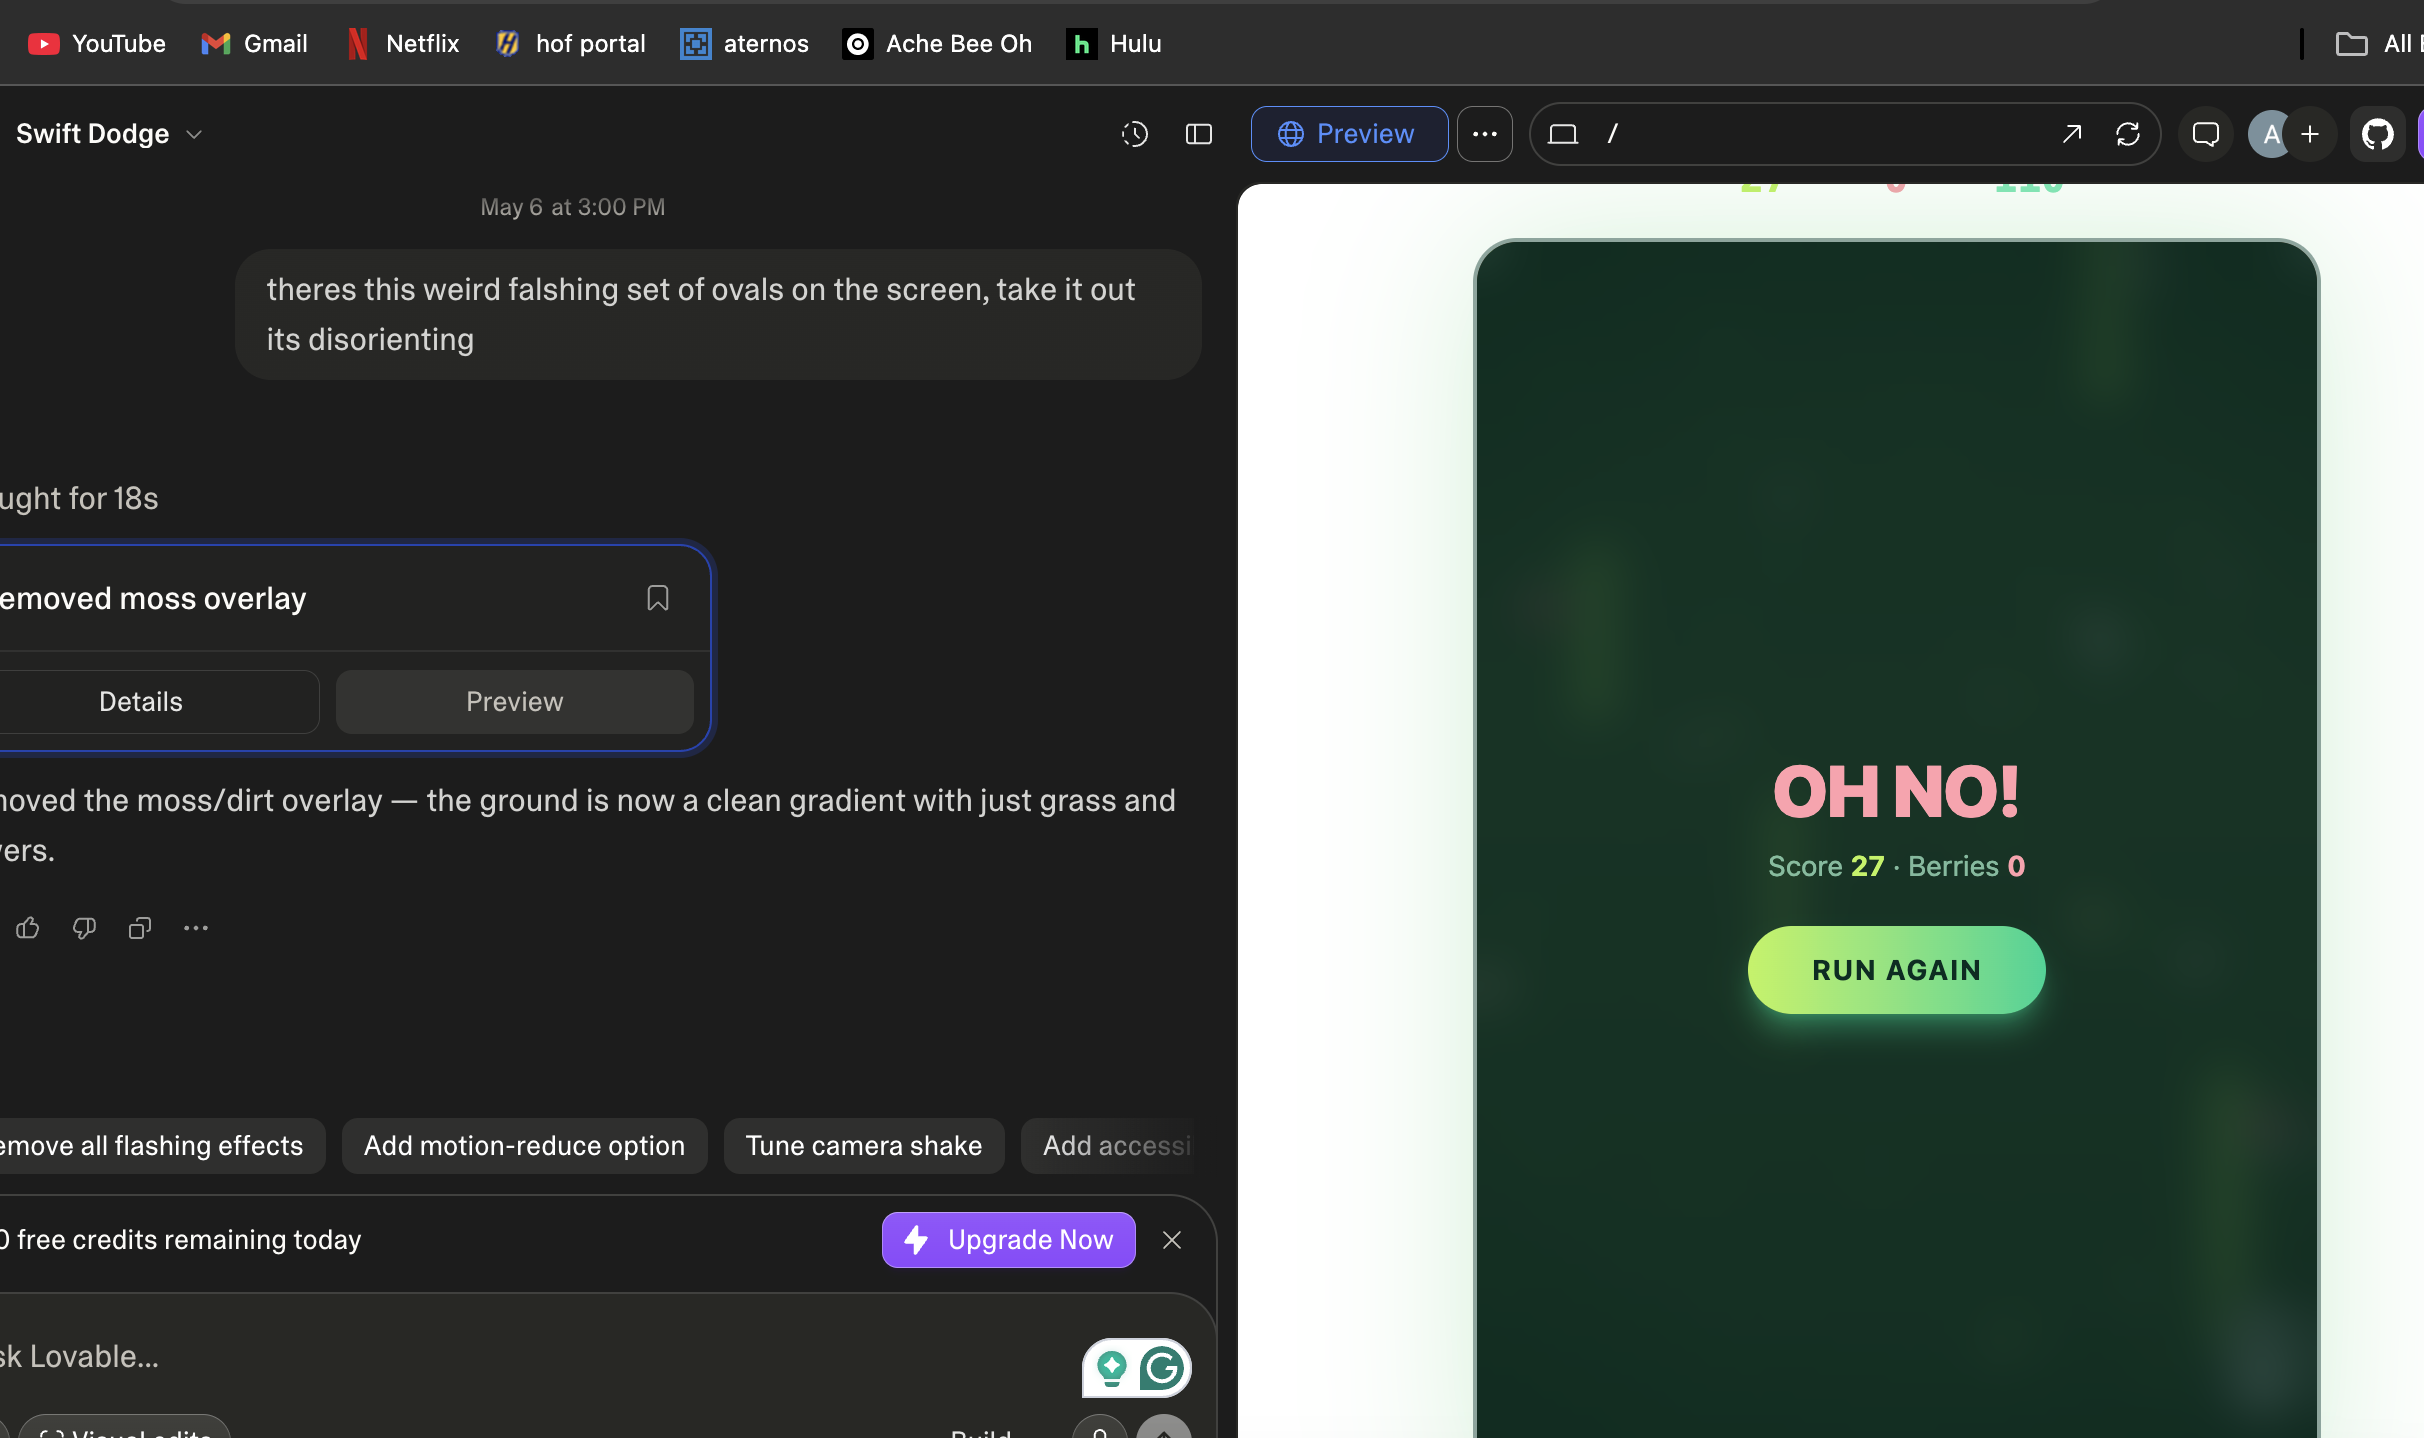Viewport: 2424px width, 1438px height.
Task: Open preview in new tab arrow
Action: (2071, 134)
